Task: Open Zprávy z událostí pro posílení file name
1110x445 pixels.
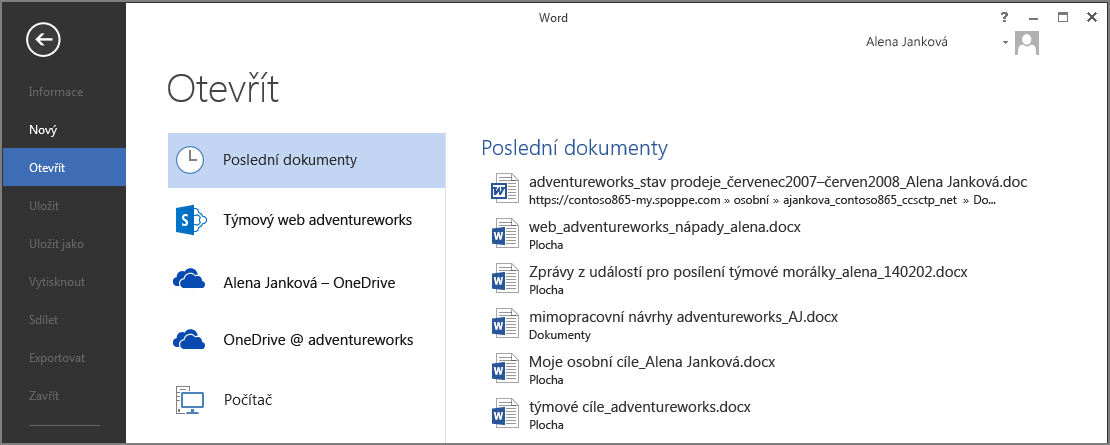Action: click(748, 272)
